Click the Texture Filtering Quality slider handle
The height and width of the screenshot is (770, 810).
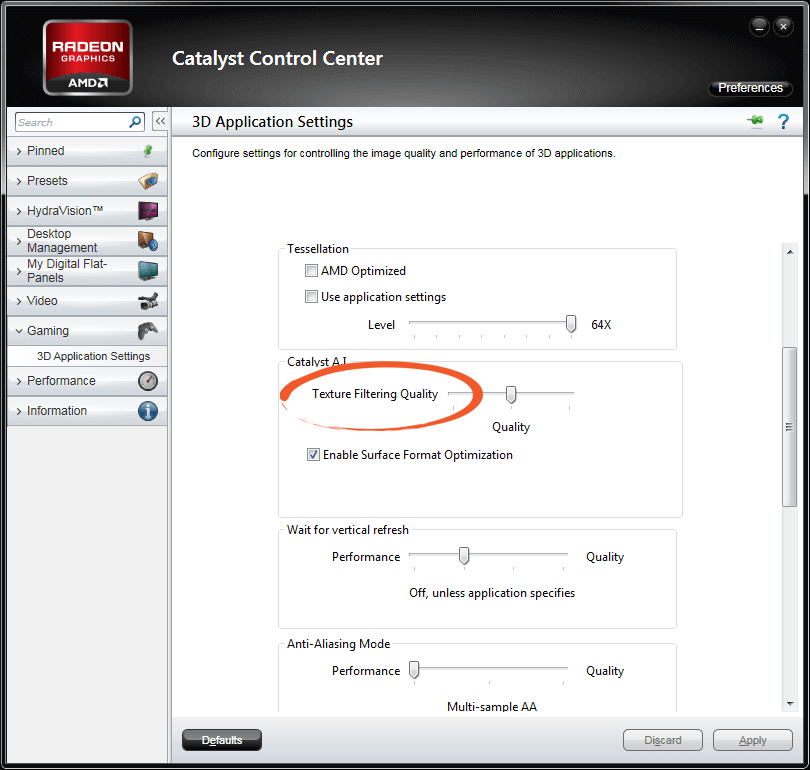coord(511,395)
